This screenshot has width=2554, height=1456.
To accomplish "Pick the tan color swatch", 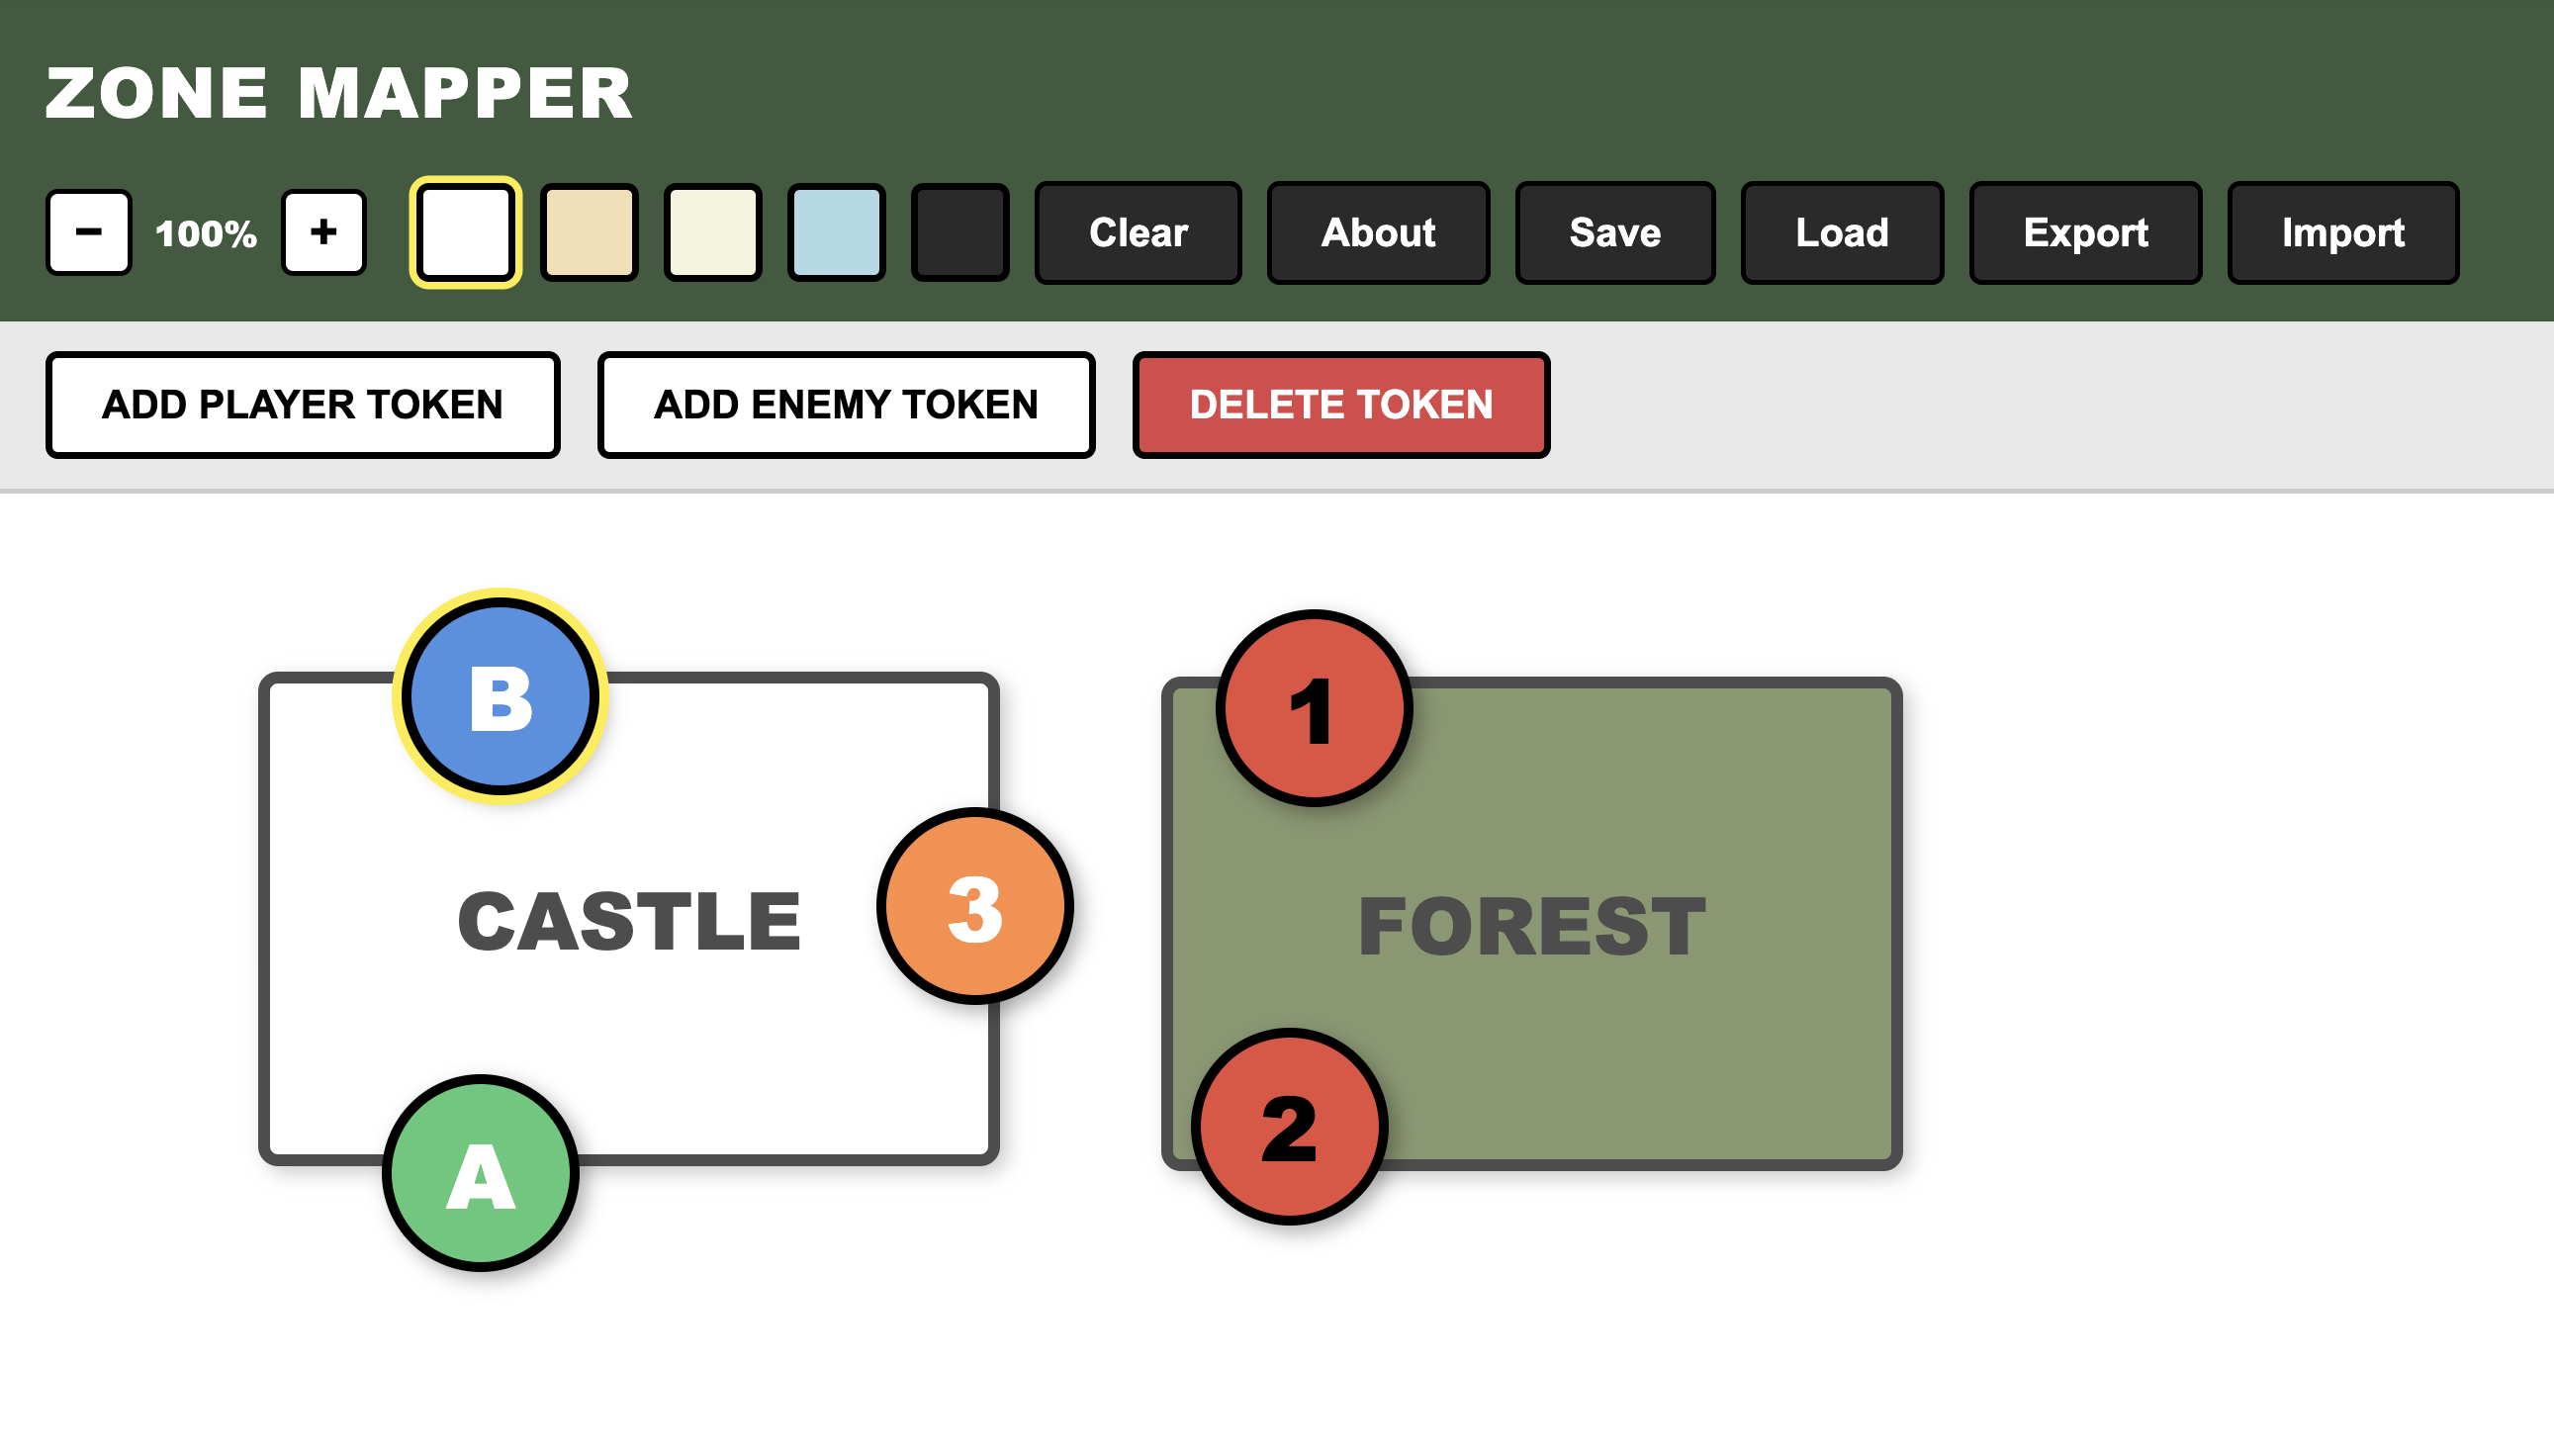I will [x=589, y=232].
